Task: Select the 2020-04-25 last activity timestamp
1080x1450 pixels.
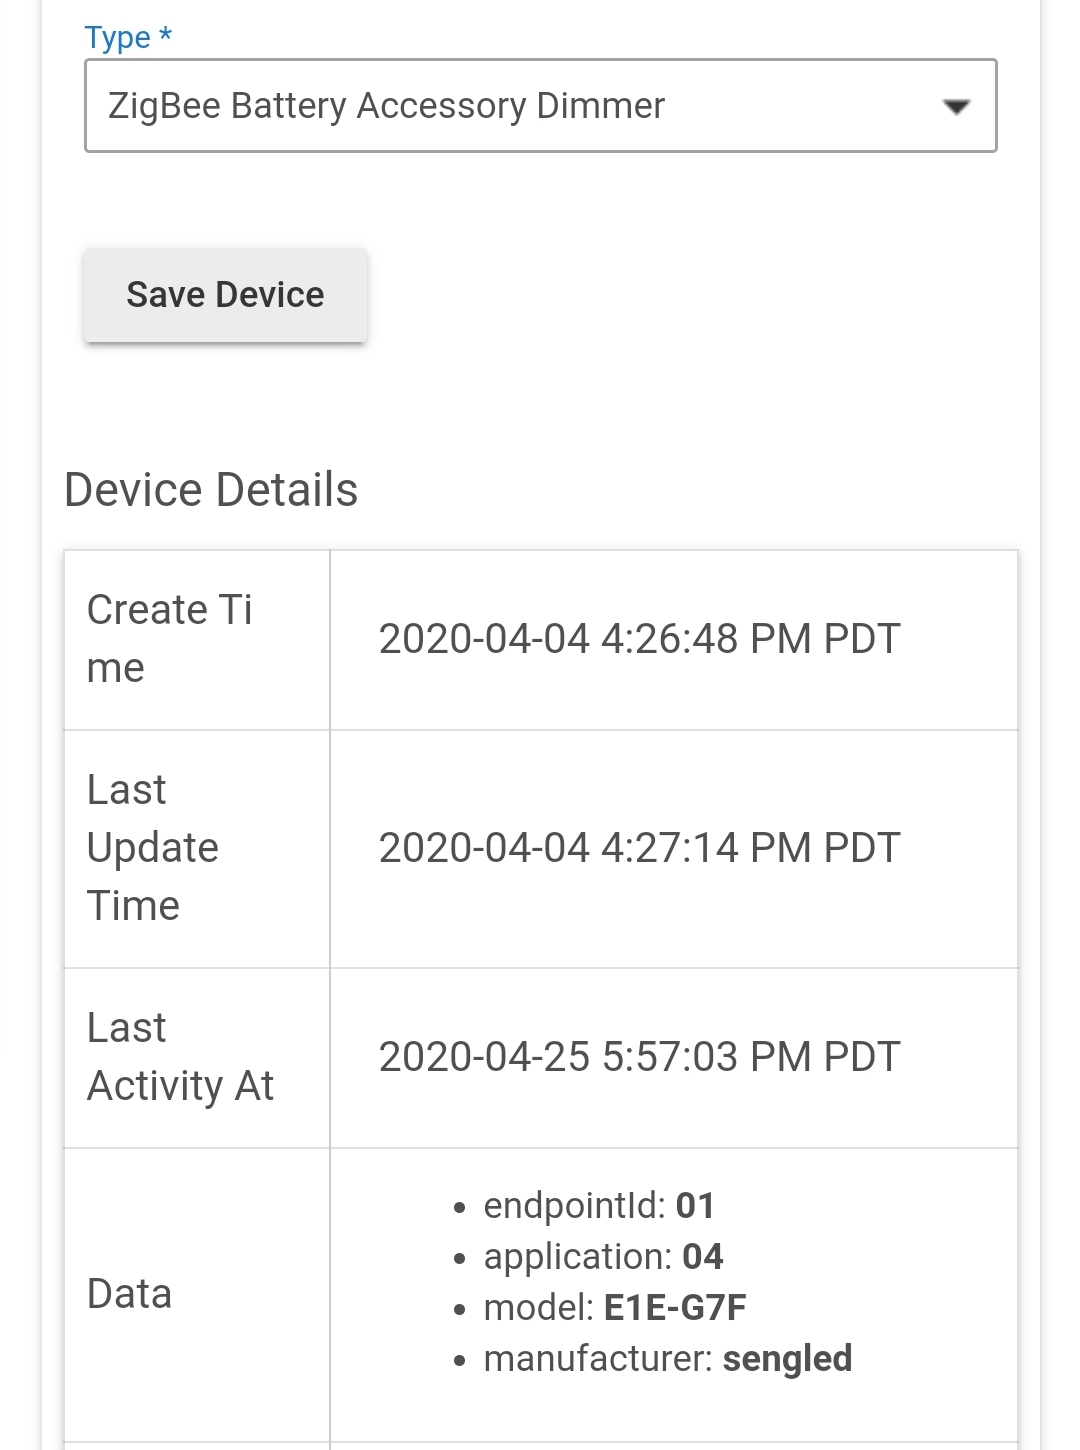Action: [x=639, y=1057]
